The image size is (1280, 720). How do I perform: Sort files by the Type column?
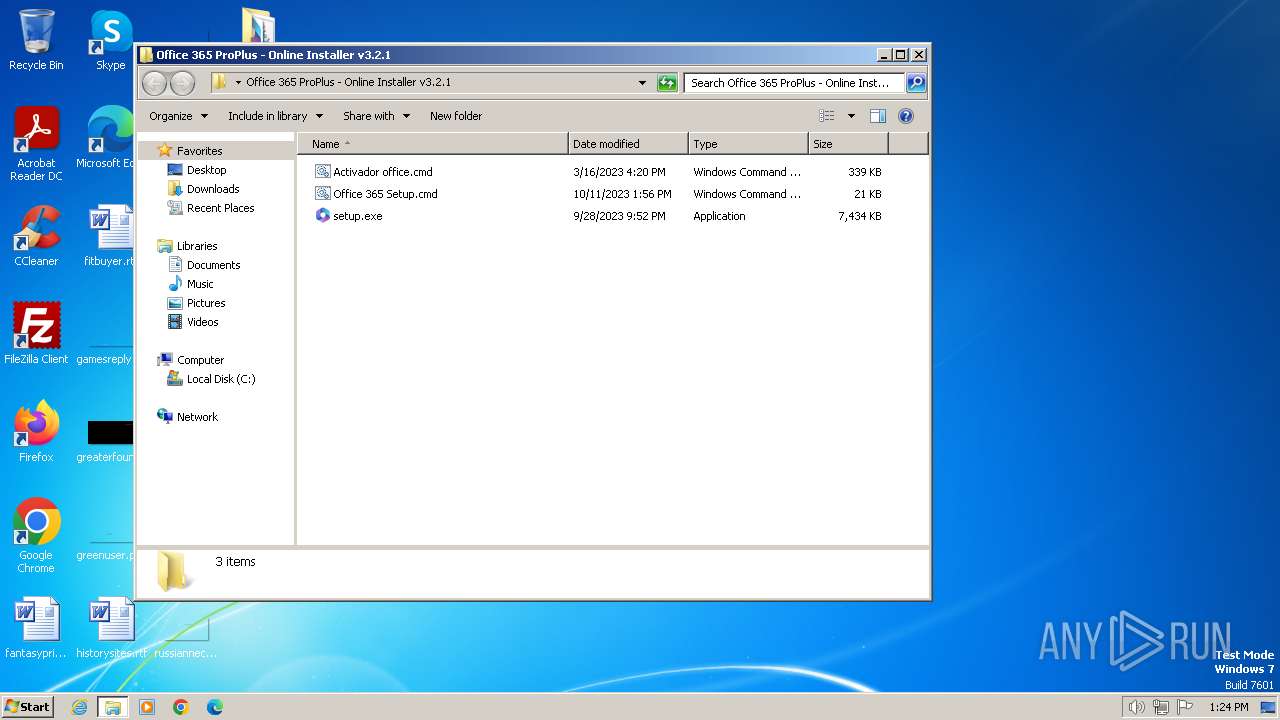(x=748, y=144)
